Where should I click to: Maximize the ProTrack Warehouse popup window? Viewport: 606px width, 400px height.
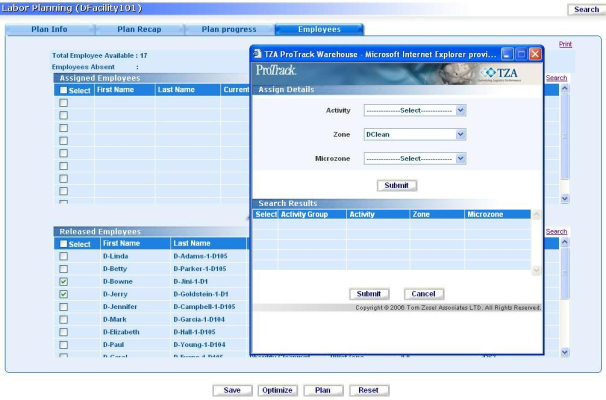click(x=521, y=52)
